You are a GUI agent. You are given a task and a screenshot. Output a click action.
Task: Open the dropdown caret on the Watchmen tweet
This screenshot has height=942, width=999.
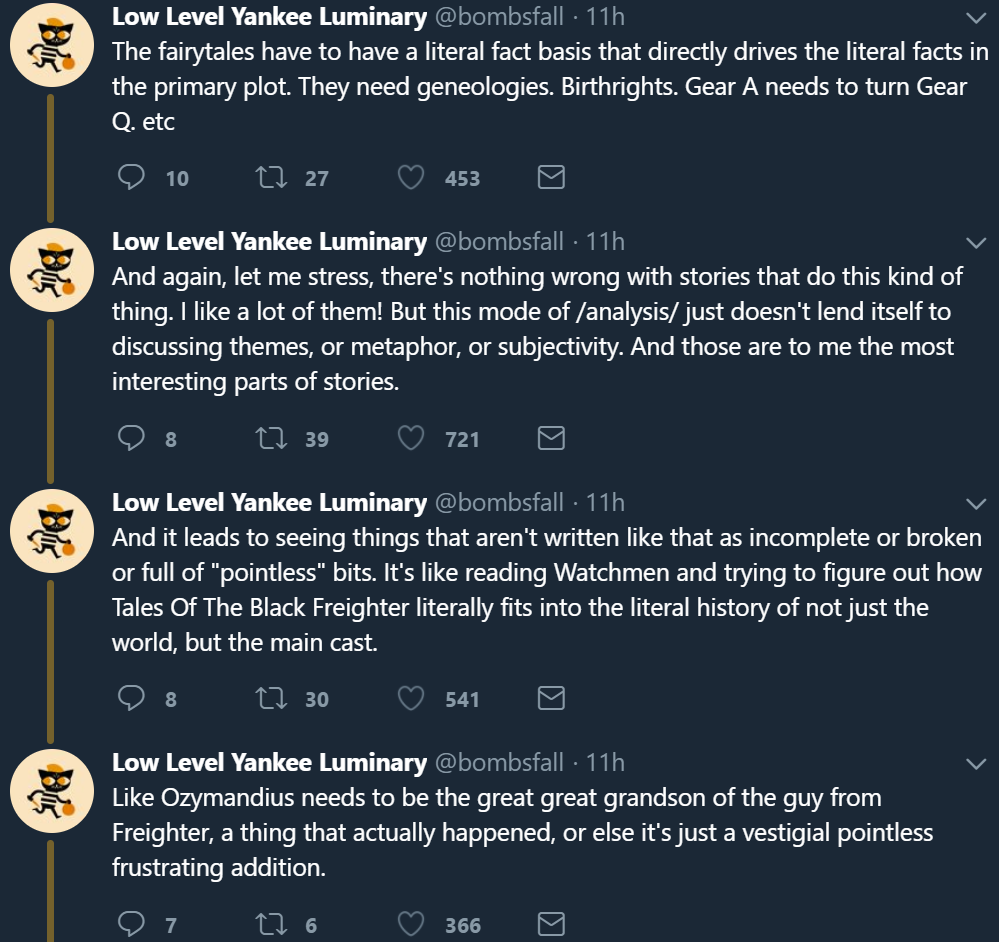[x=975, y=503]
